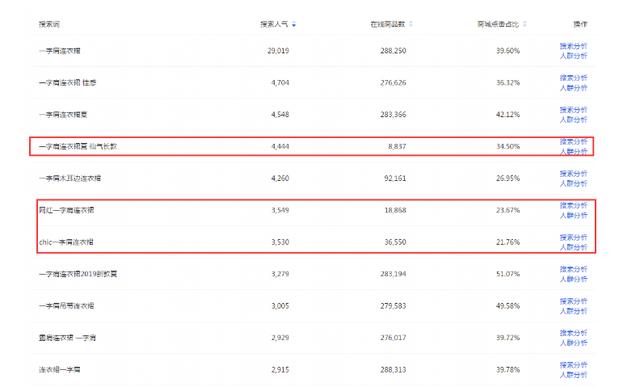This screenshot has width=640, height=387.
Task: Click the 搜索人气 column header label
Action: pos(274,24)
